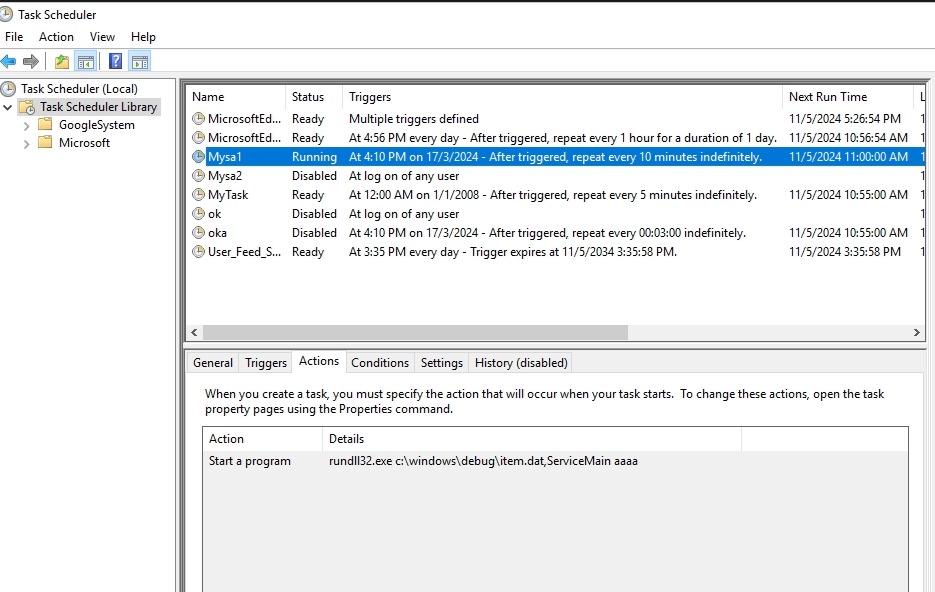Click the Forward arrow toolbar icon
This screenshot has width=935, height=592.
click(x=31, y=62)
